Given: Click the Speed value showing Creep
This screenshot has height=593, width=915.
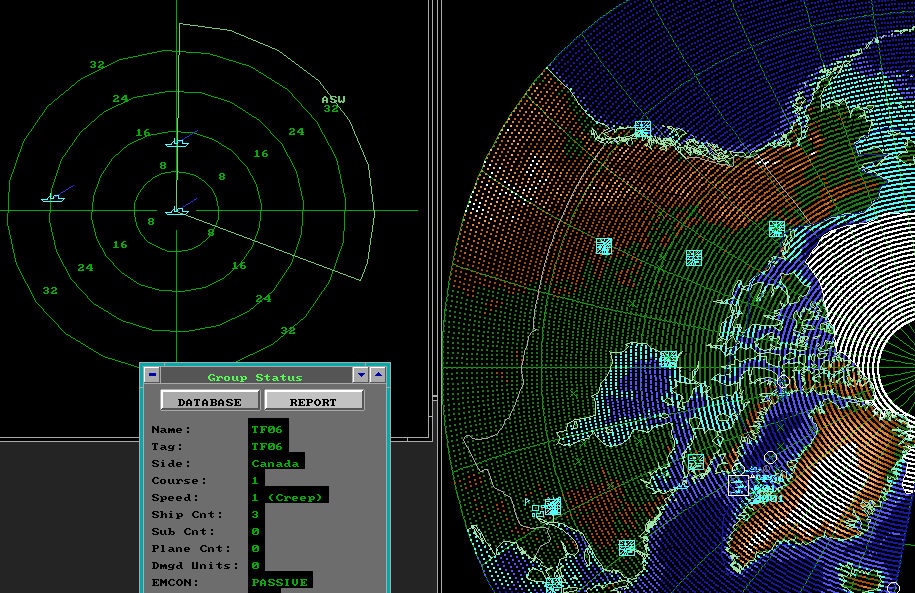Looking at the screenshot, I should 288,497.
